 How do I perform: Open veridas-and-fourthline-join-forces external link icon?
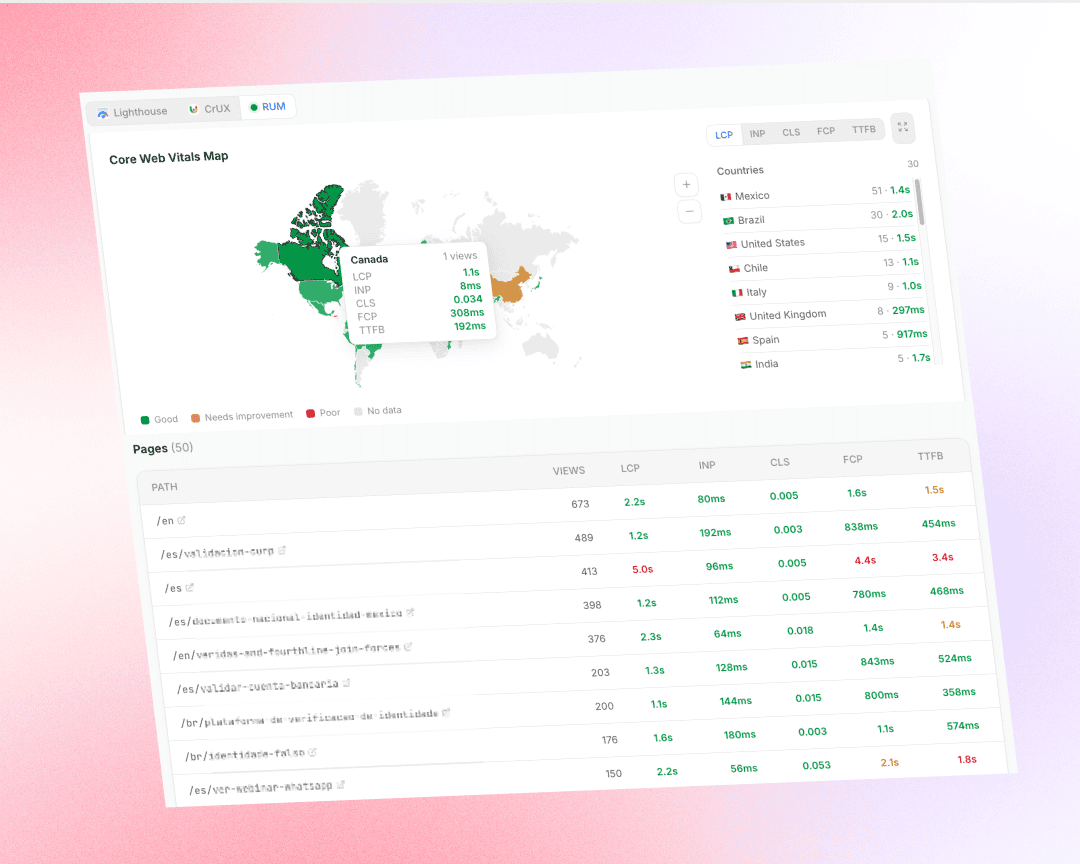pyautogui.click(x=408, y=646)
